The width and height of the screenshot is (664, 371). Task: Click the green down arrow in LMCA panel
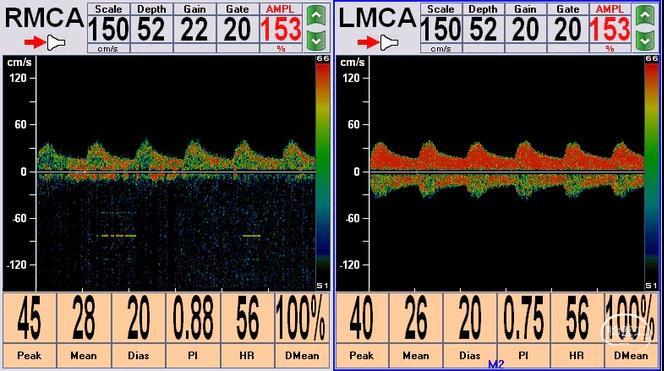click(x=645, y=41)
